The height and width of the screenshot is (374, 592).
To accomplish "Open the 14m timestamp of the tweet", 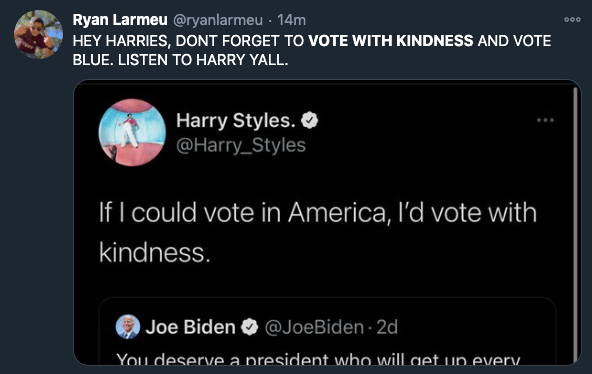I will [x=291, y=20].
